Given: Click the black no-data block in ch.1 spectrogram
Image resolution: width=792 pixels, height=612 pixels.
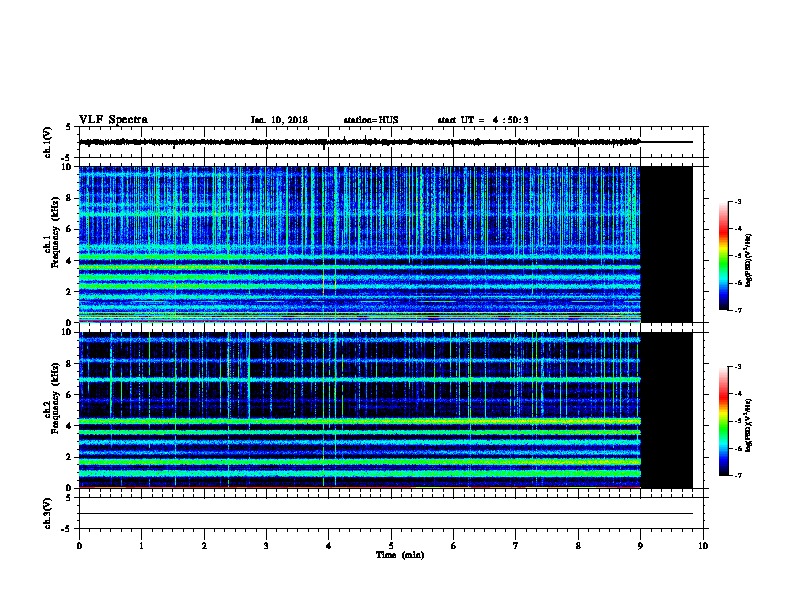Looking at the screenshot, I should point(667,244).
